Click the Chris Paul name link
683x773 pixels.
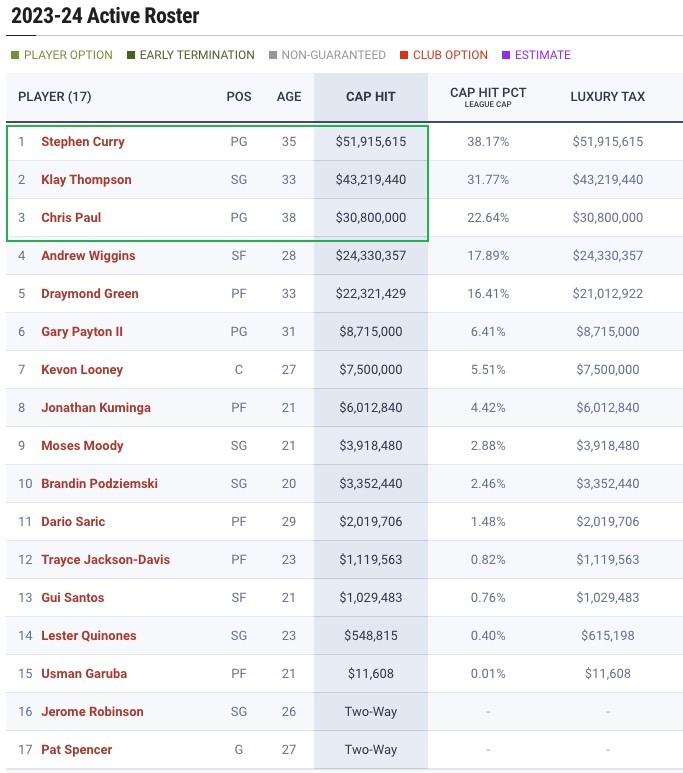[x=71, y=218]
